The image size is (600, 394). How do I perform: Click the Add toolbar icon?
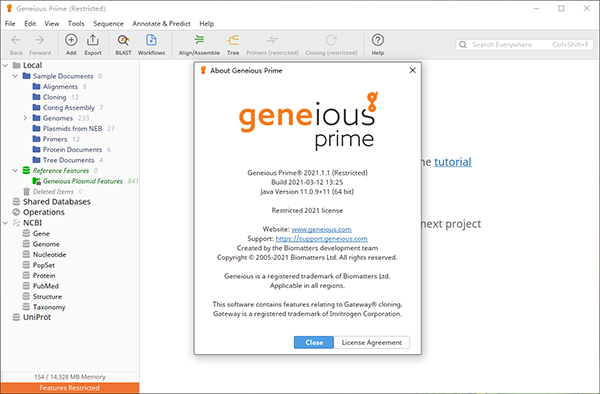71,40
